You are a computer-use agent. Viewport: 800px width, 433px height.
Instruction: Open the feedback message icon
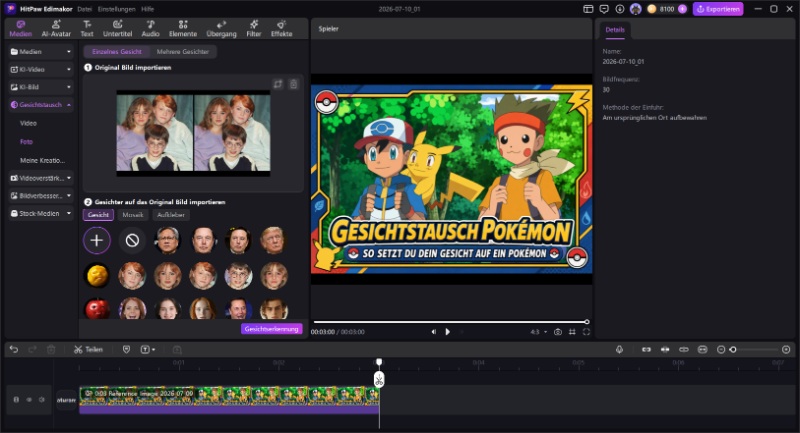pyautogui.click(x=604, y=9)
